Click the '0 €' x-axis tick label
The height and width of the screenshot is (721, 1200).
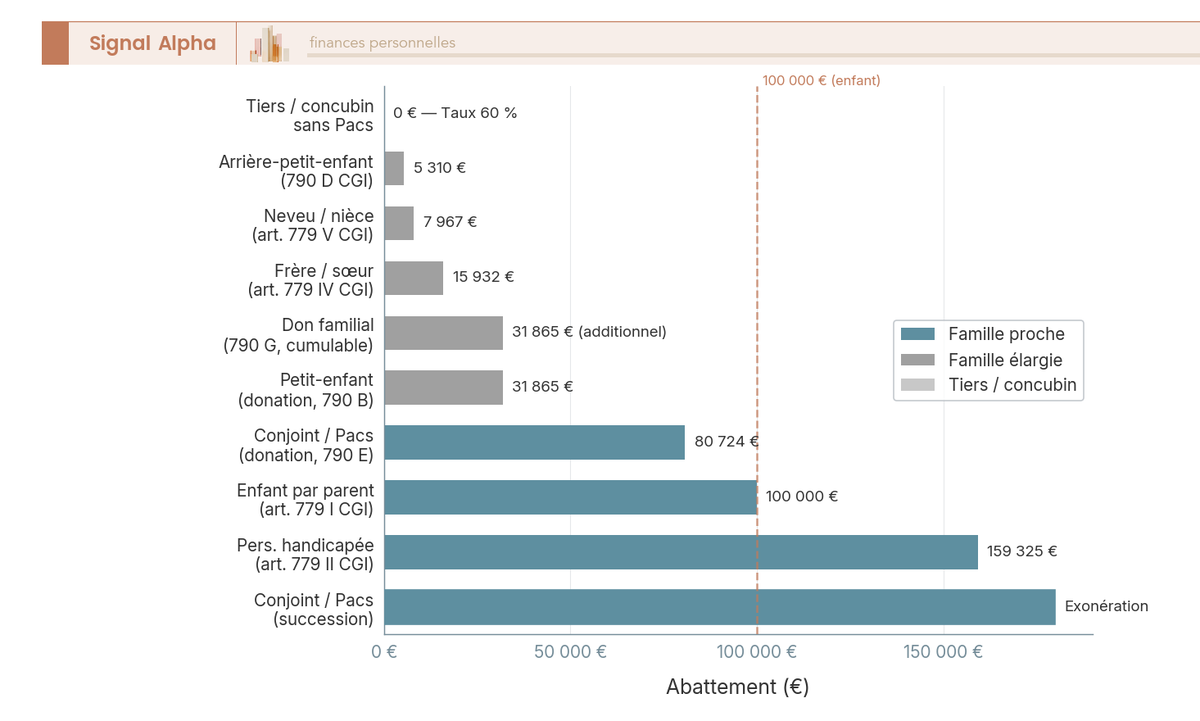tap(384, 652)
